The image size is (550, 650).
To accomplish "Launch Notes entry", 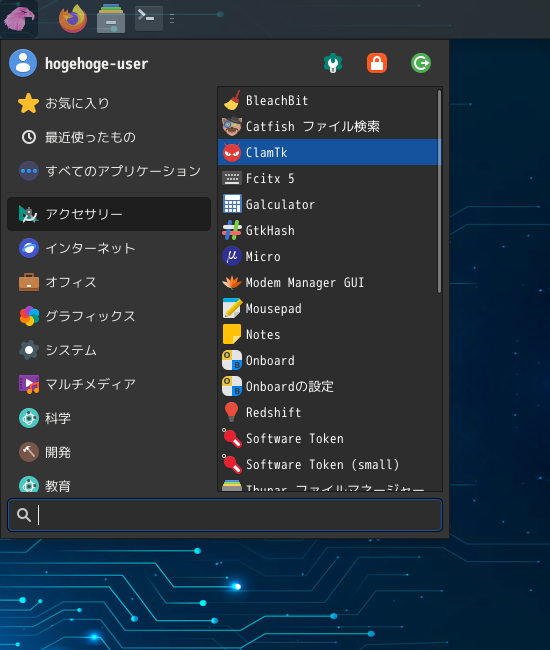I will coord(327,334).
